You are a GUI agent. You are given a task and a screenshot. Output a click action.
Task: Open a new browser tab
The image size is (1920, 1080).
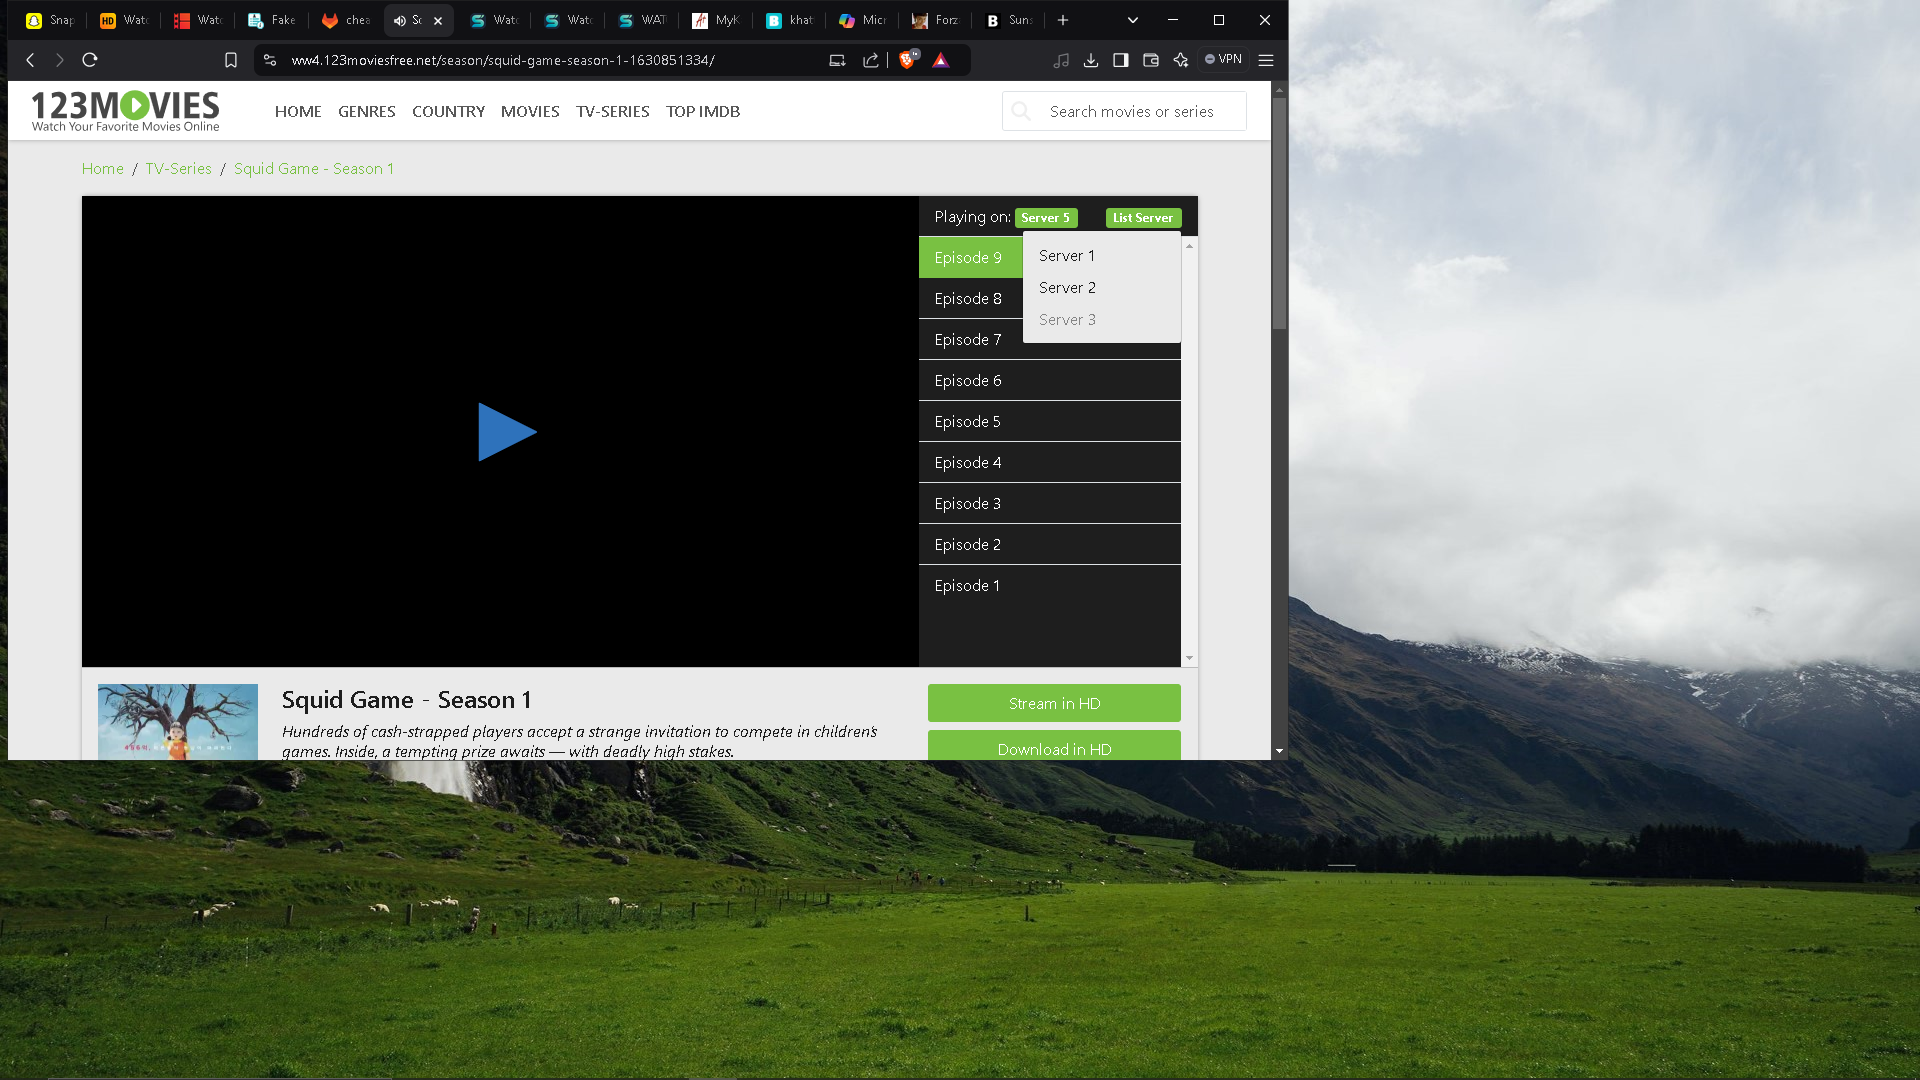coord(1063,20)
